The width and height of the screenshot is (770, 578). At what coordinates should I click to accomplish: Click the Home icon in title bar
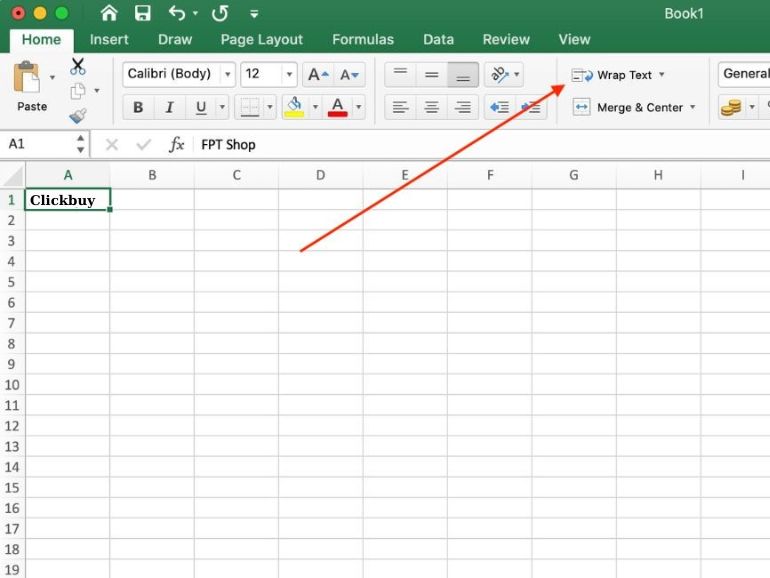(x=109, y=13)
